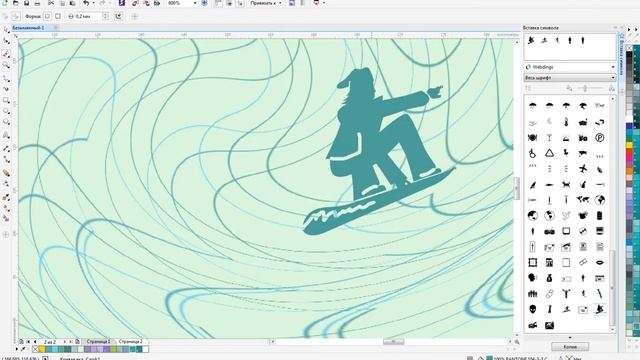Open the Webdings font dropdown
This screenshot has height=360, width=640.
569,67
